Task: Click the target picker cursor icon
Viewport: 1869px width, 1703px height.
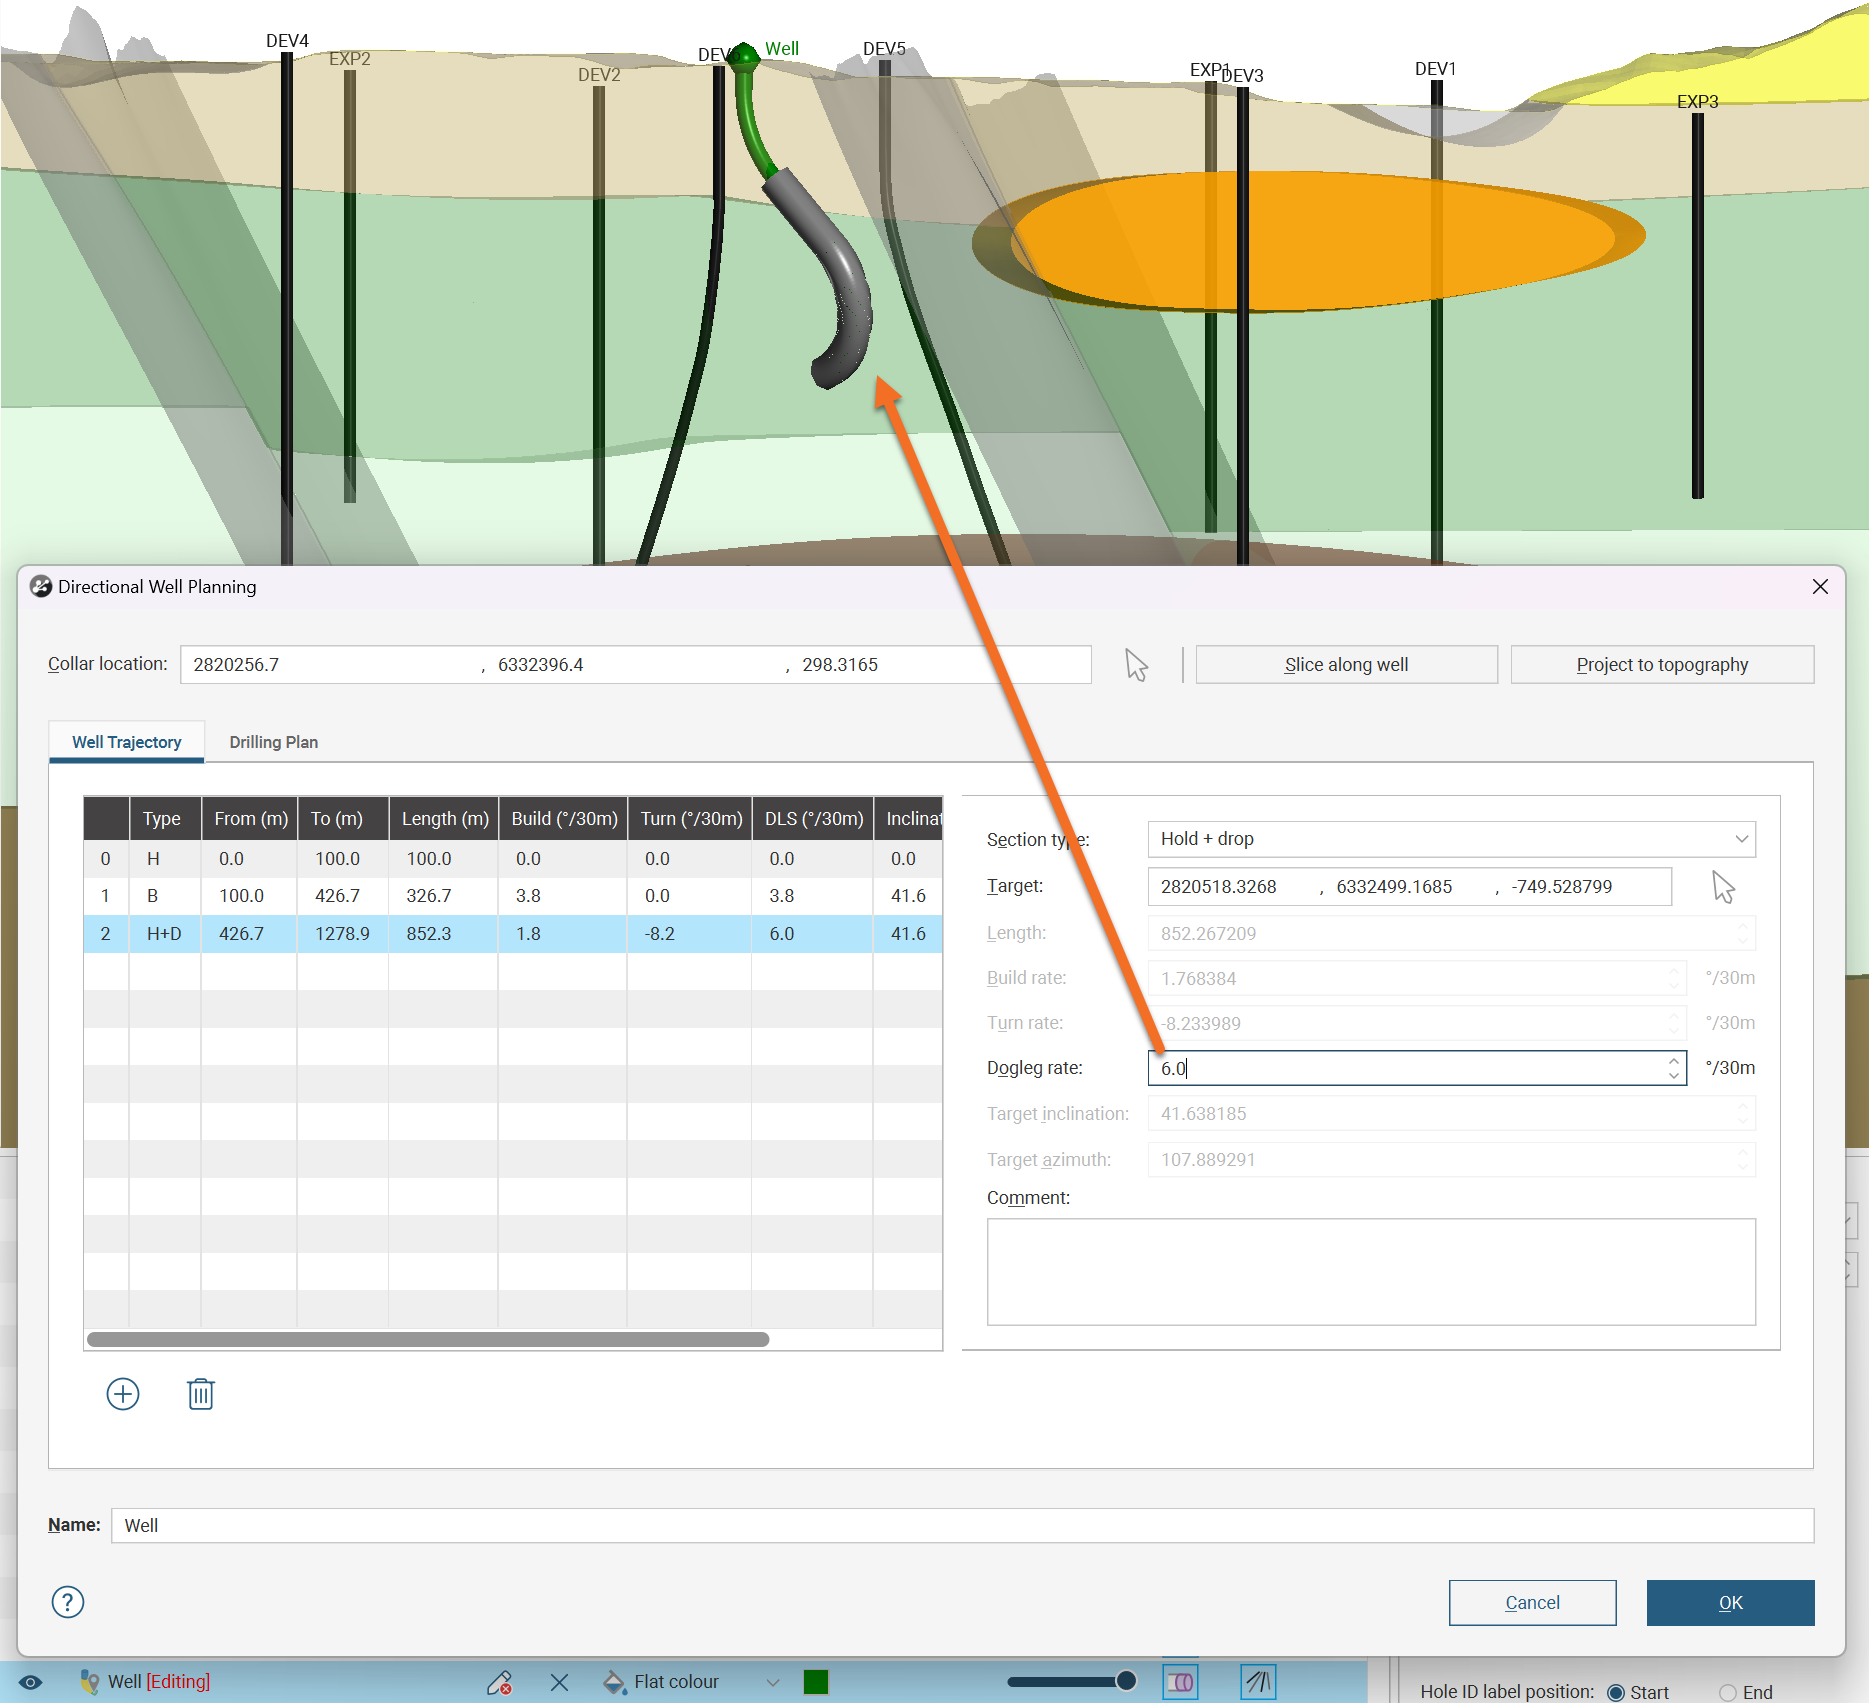Action: pos(1723,887)
